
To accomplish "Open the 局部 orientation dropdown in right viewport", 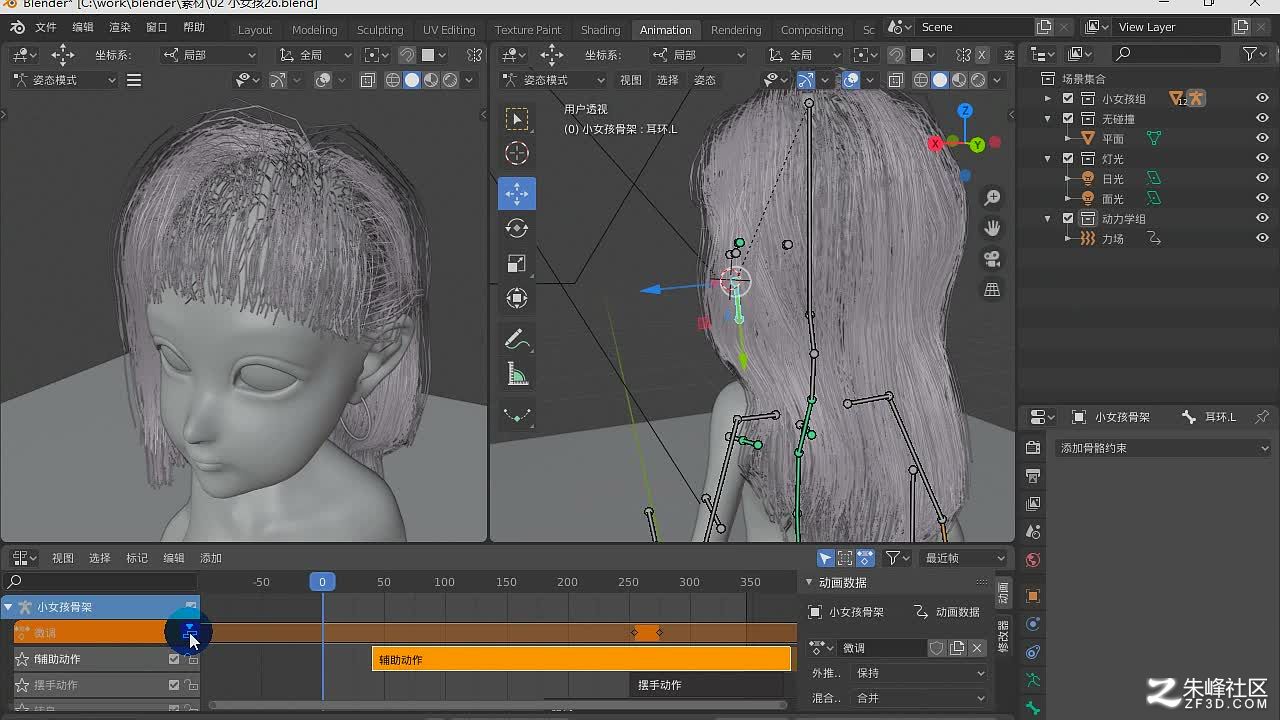I will point(698,55).
